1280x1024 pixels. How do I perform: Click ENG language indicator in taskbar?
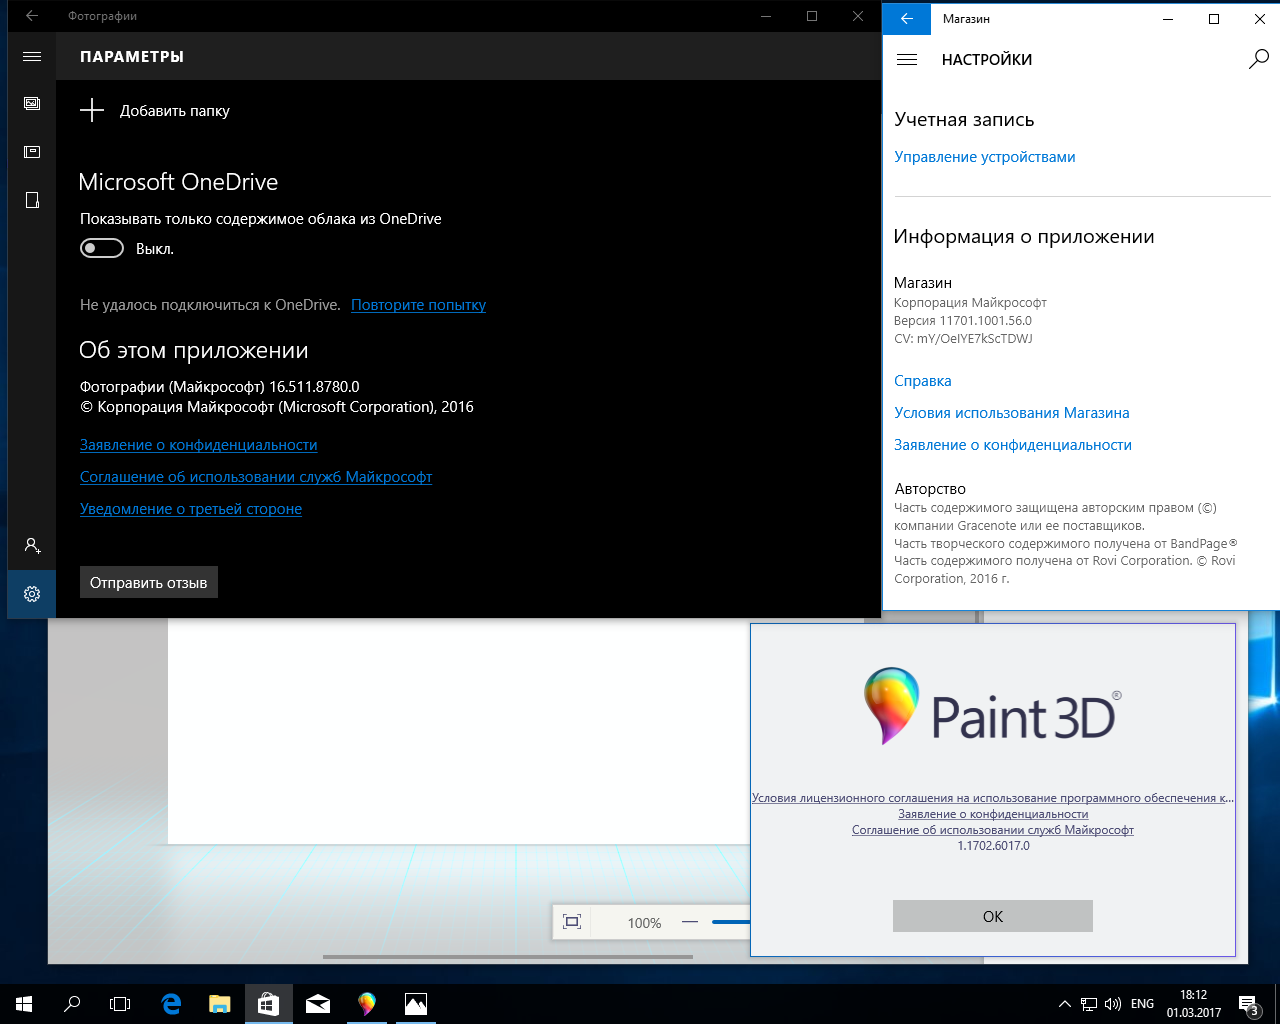click(1142, 1004)
